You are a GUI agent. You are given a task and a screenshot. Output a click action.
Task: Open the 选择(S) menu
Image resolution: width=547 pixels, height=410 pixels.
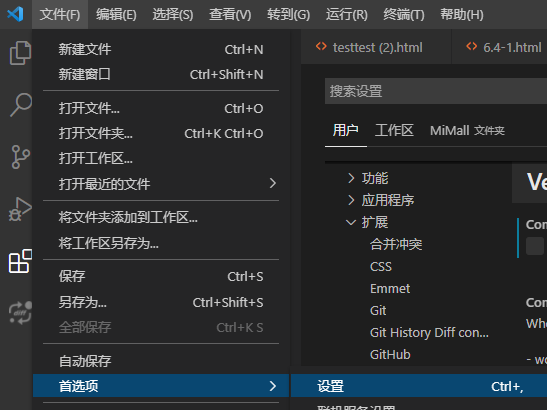click(173, 14)
